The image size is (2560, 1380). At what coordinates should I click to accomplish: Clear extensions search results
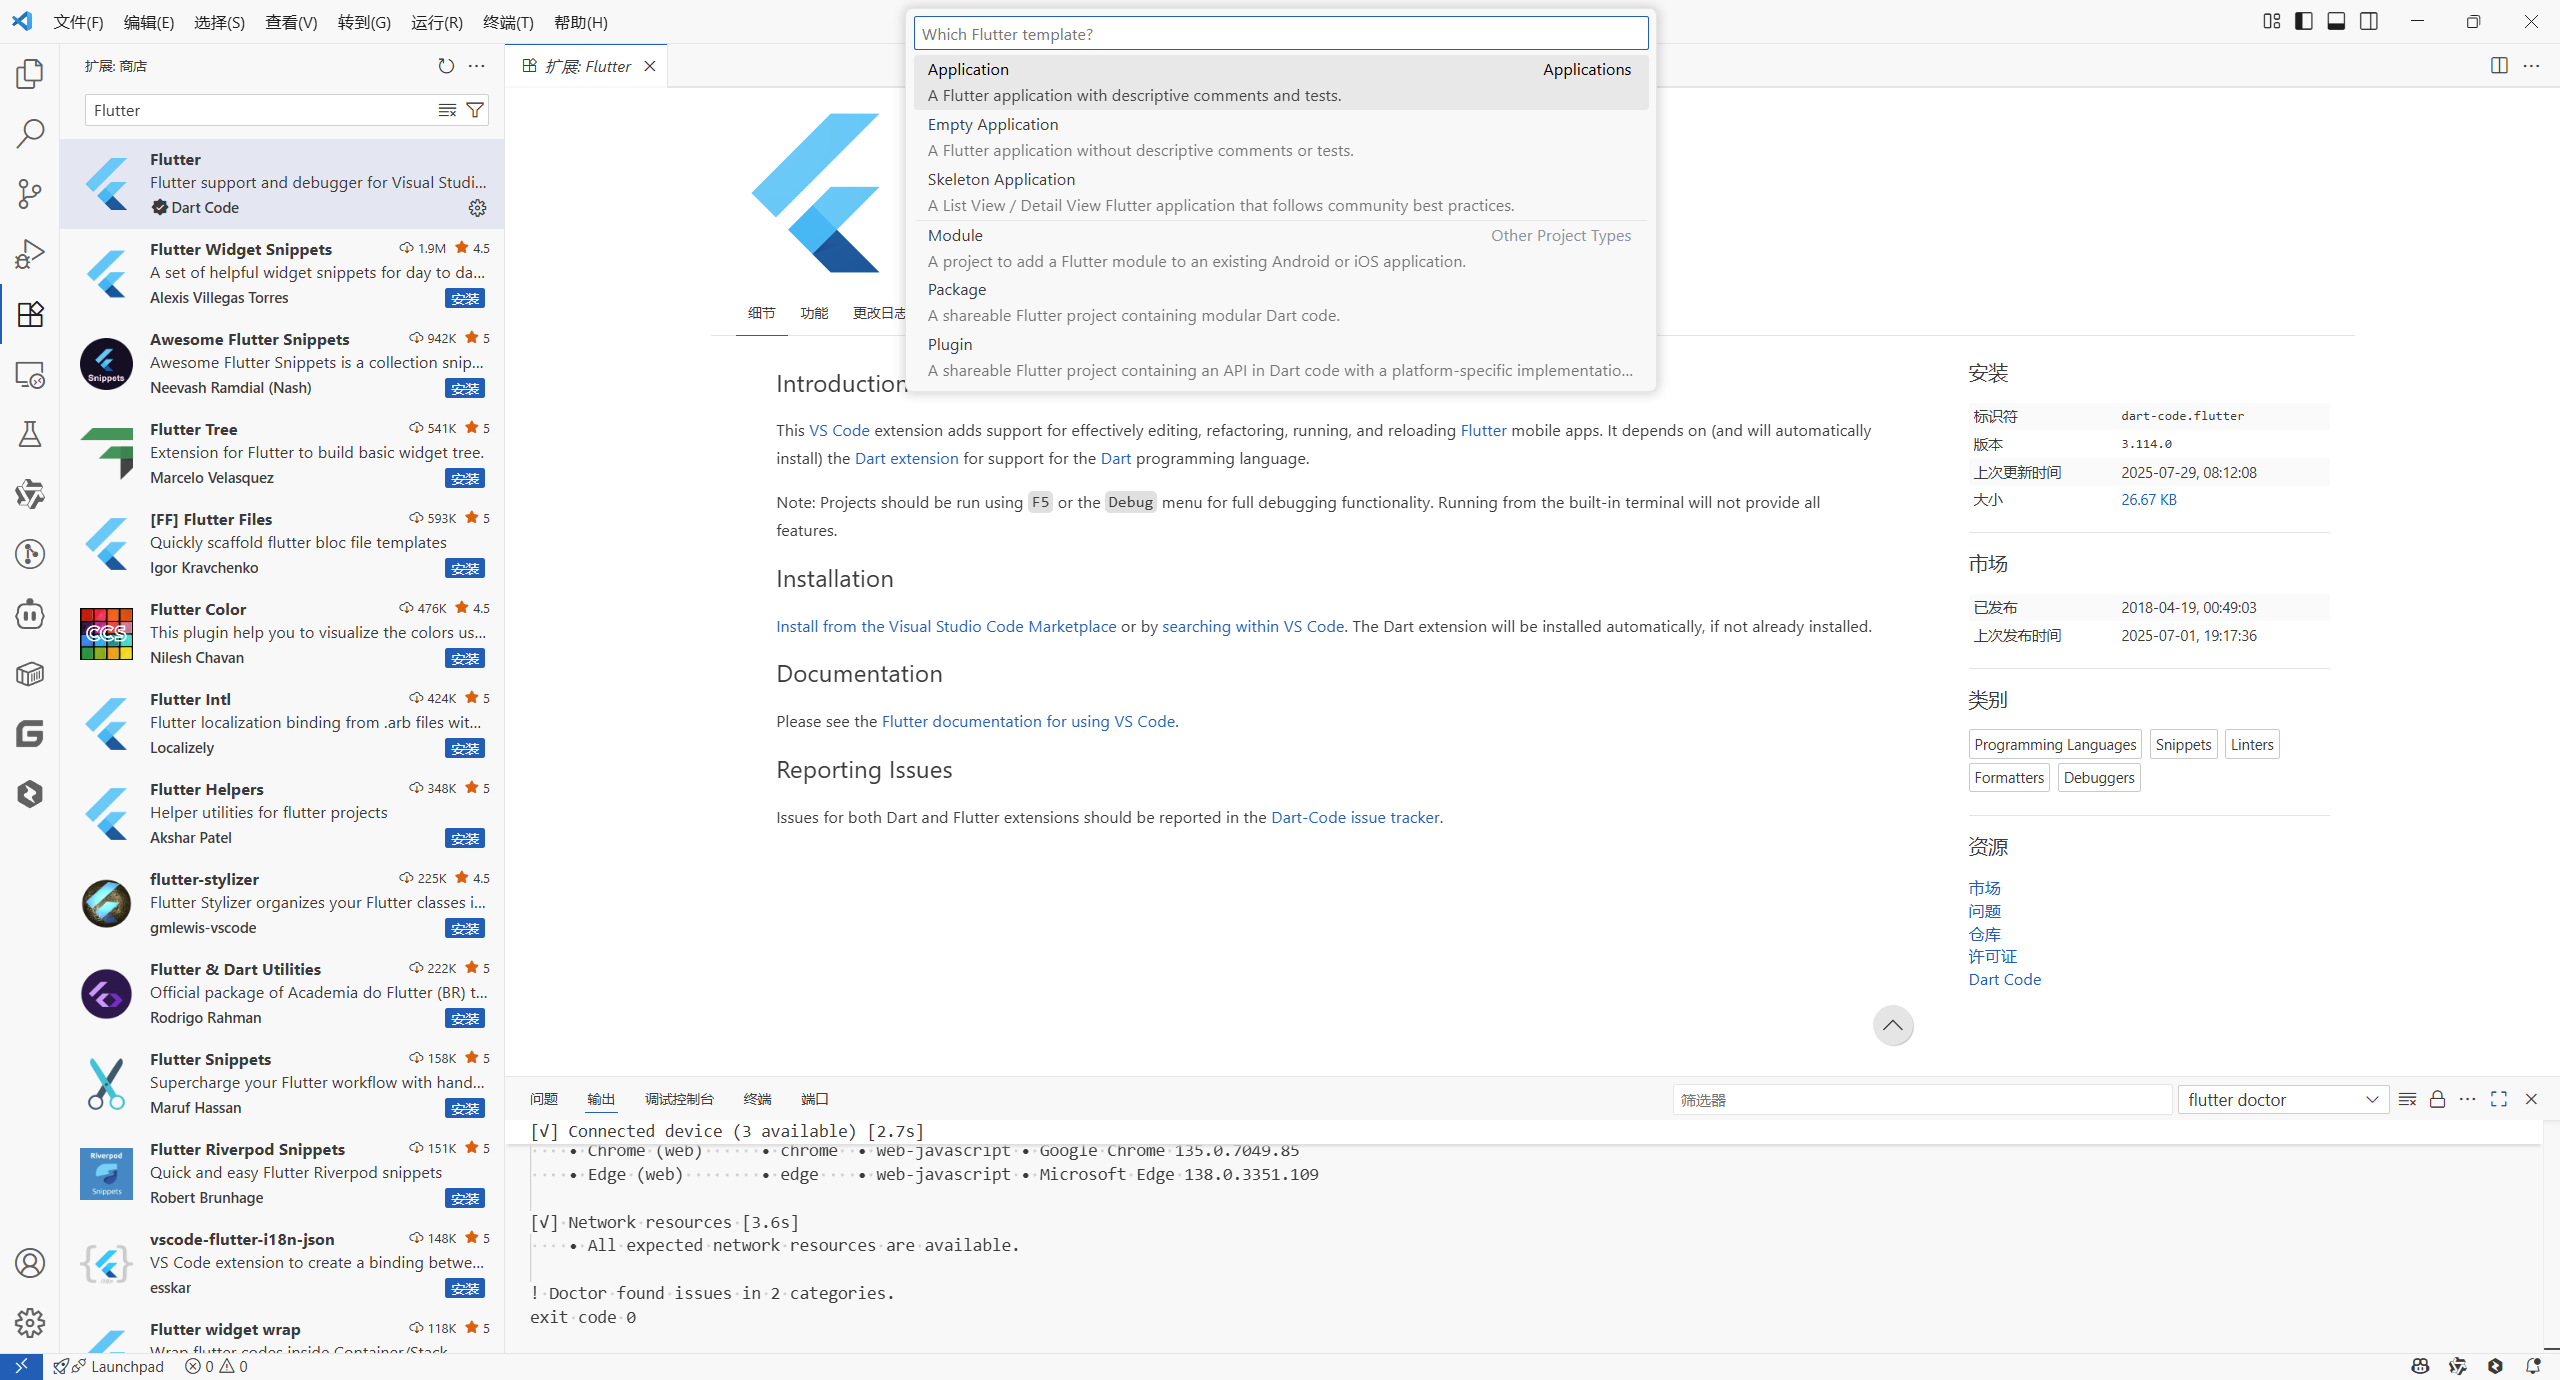point(447,110)
